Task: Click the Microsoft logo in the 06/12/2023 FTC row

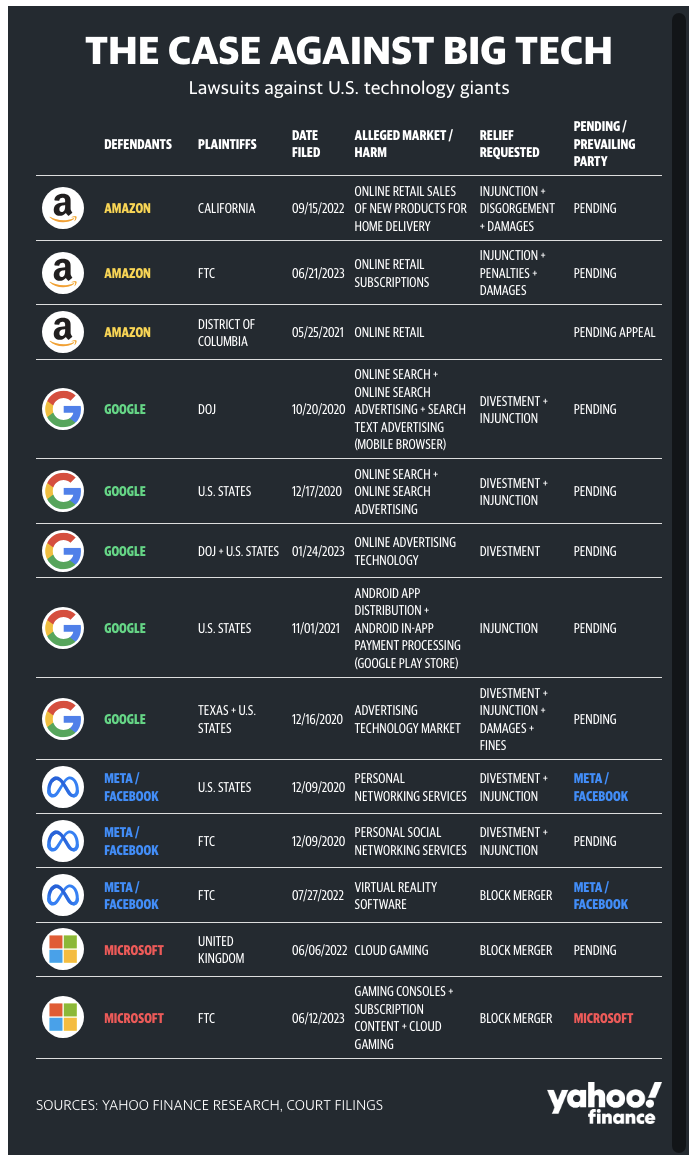Action: [x=63, y=1017]
